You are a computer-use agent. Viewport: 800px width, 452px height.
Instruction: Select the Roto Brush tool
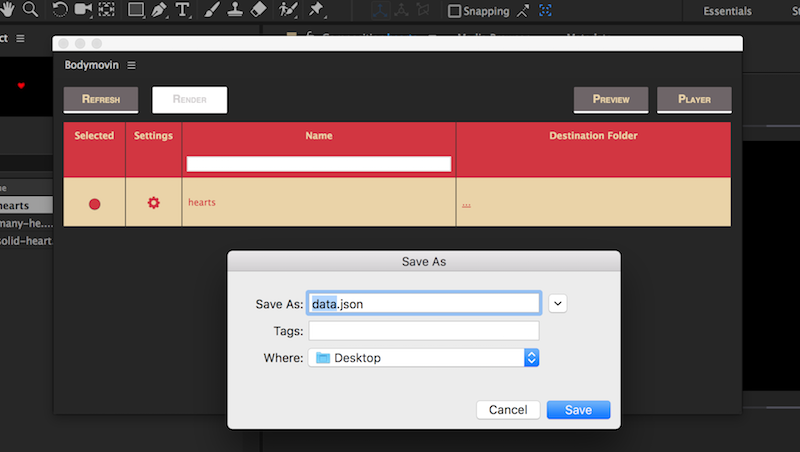[288, 10]
